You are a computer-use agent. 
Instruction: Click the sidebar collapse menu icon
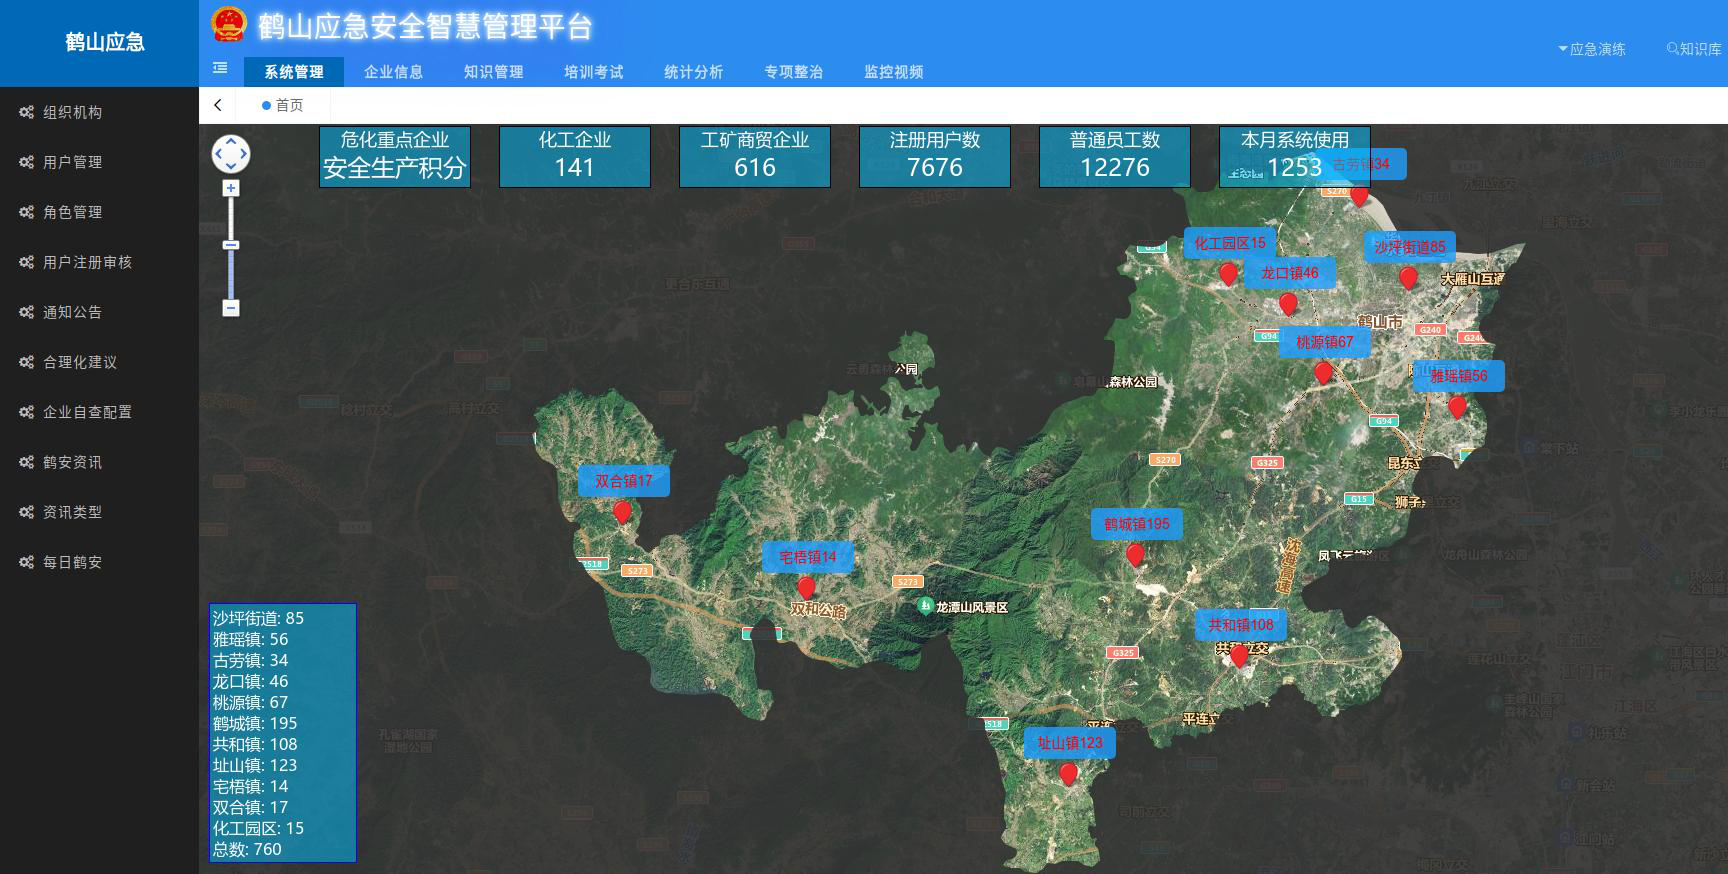[x=220, y=68]
